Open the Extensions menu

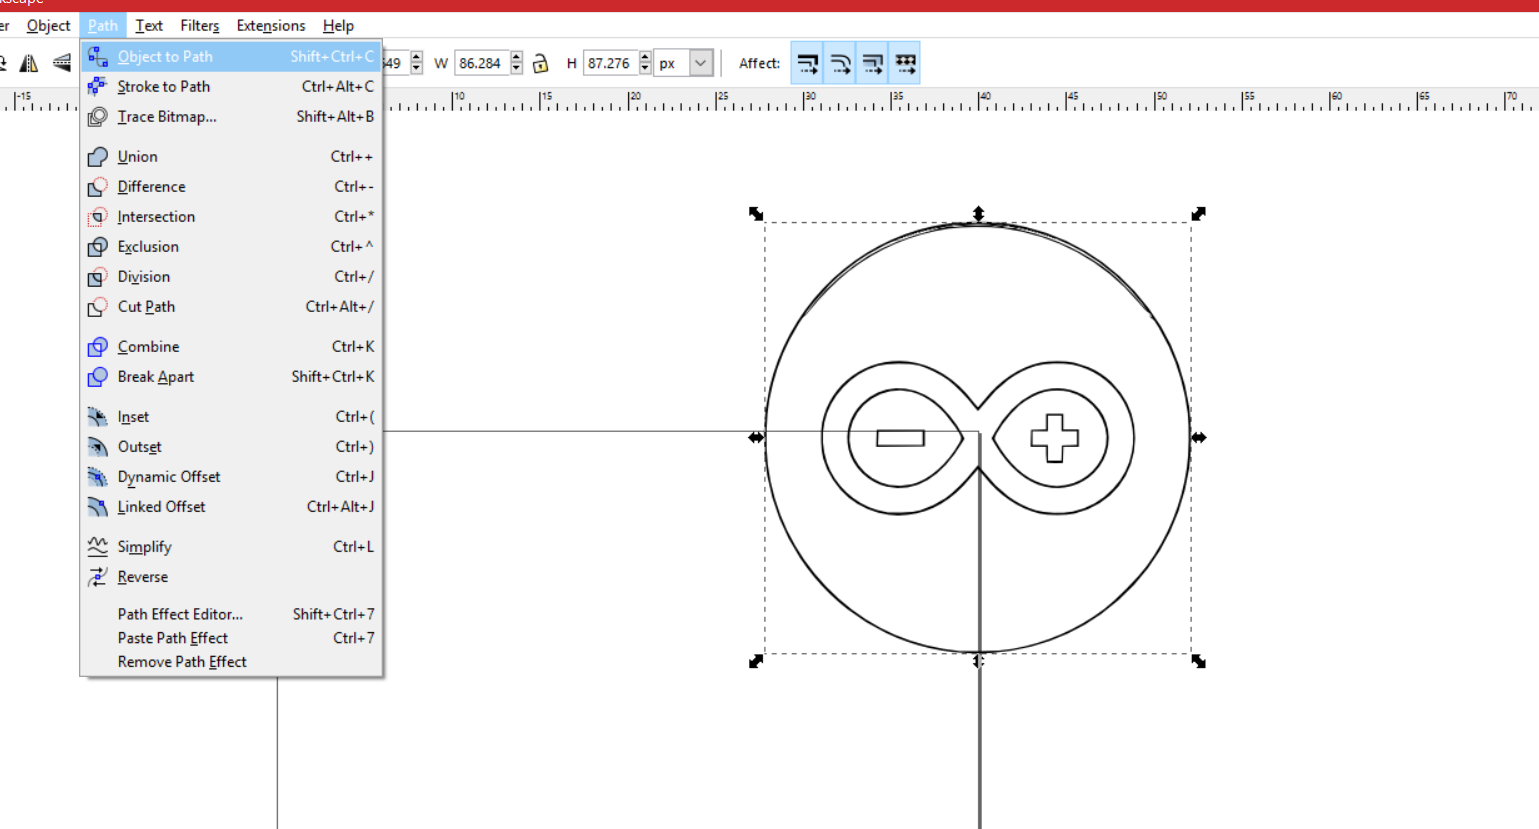coord(270,25)
